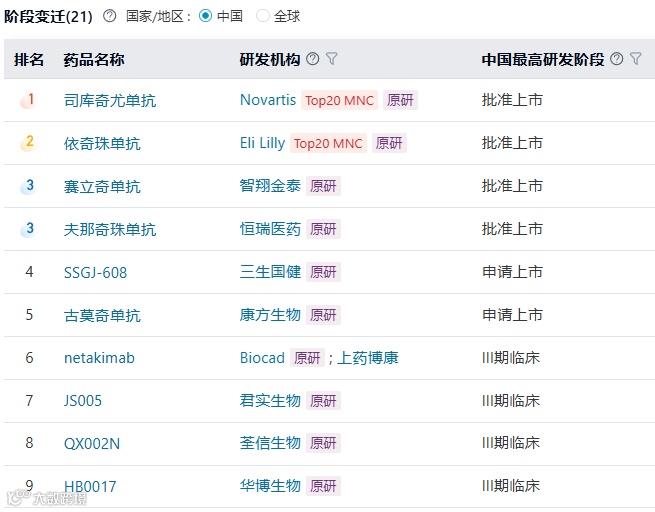
Task: Open the 上药博康 organization link
Action: tap(368, 358)
